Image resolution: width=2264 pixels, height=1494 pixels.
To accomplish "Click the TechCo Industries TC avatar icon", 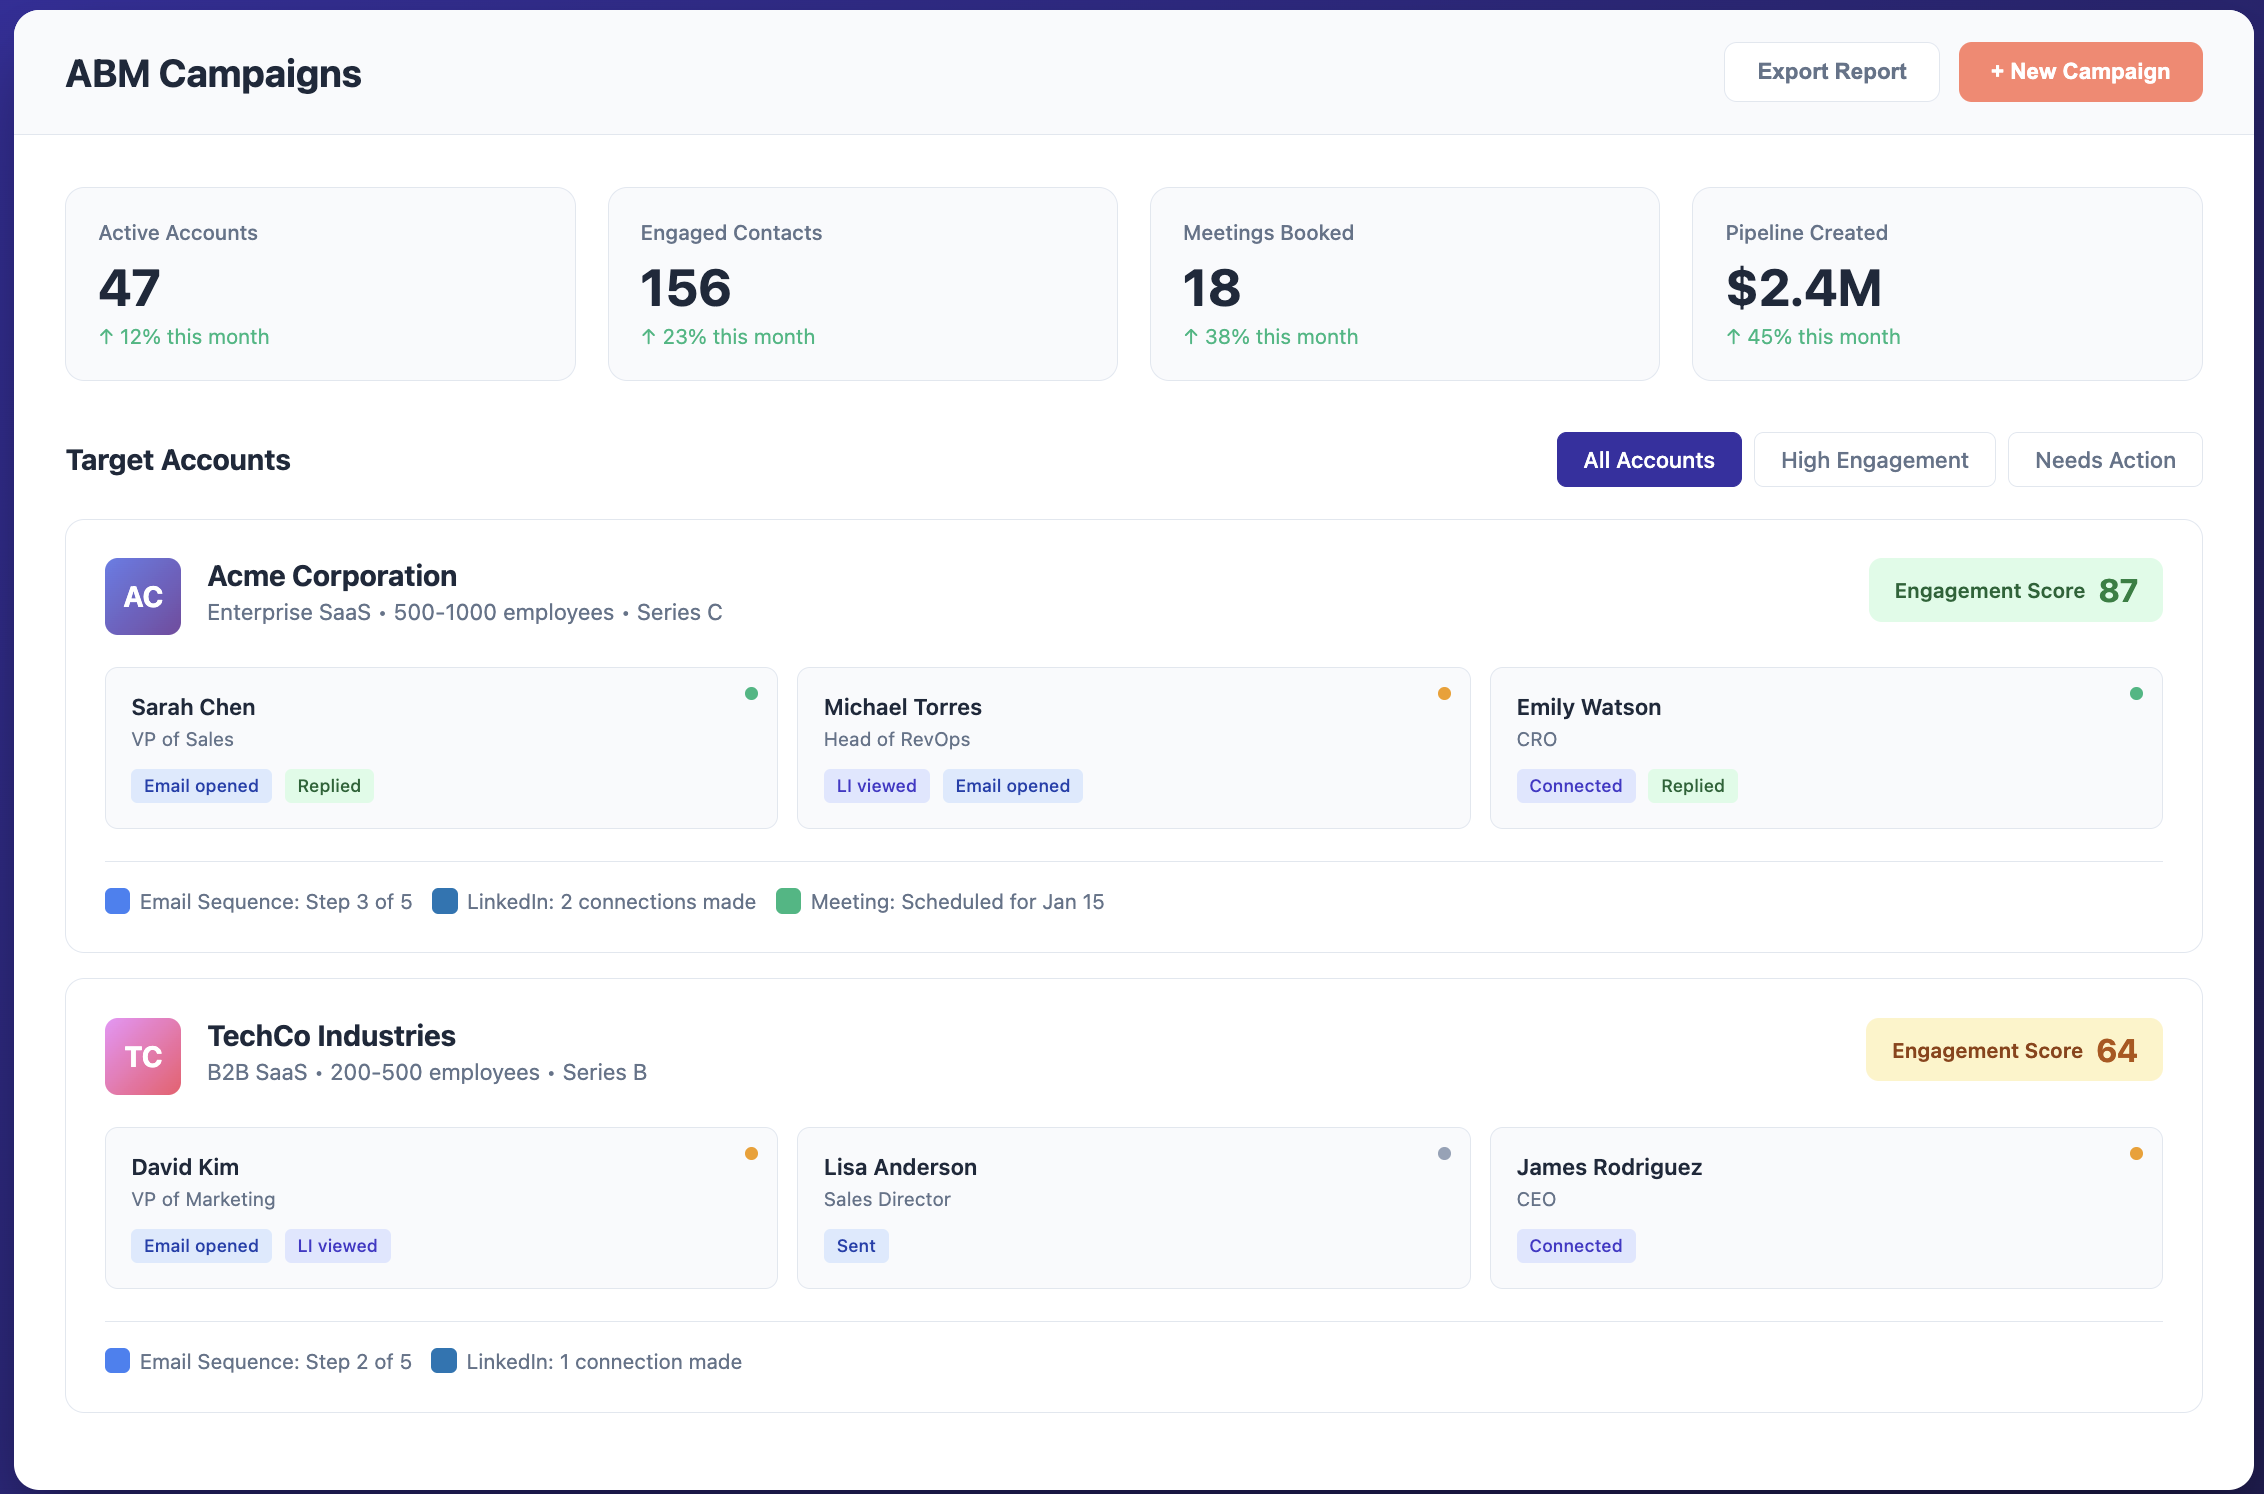I will (143, 1056).
